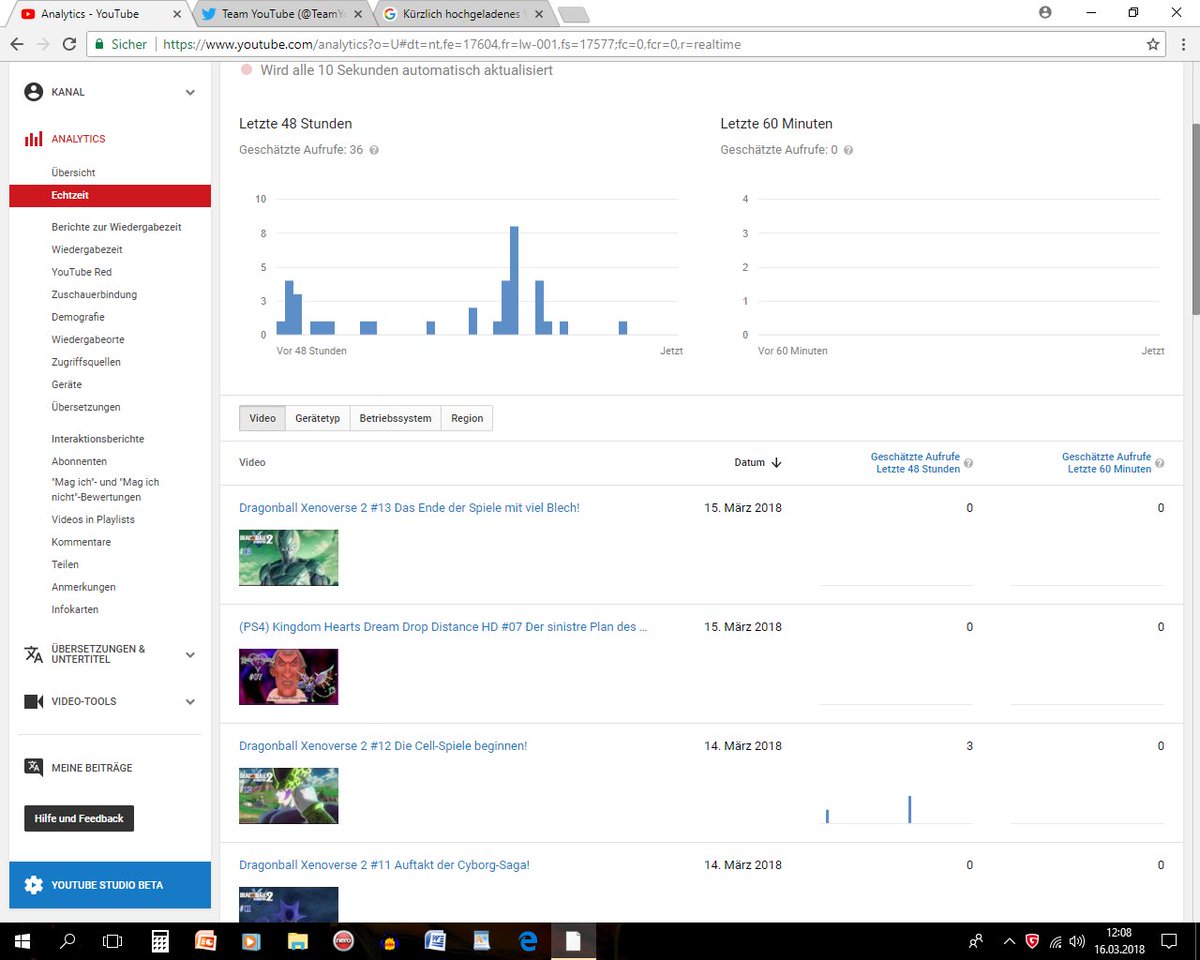Viewport: 1200px width, 960px height.
Task: Open File Explorer from the taskbar
Action: coord(297,941)
